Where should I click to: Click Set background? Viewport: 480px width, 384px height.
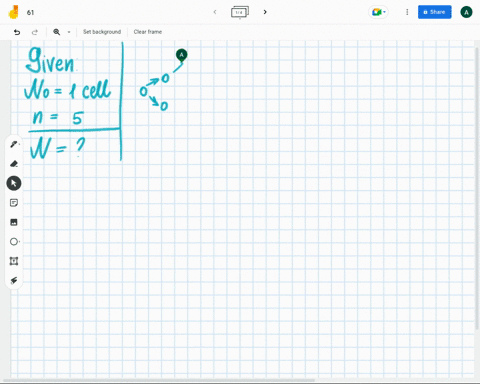(x=102, y=32)
